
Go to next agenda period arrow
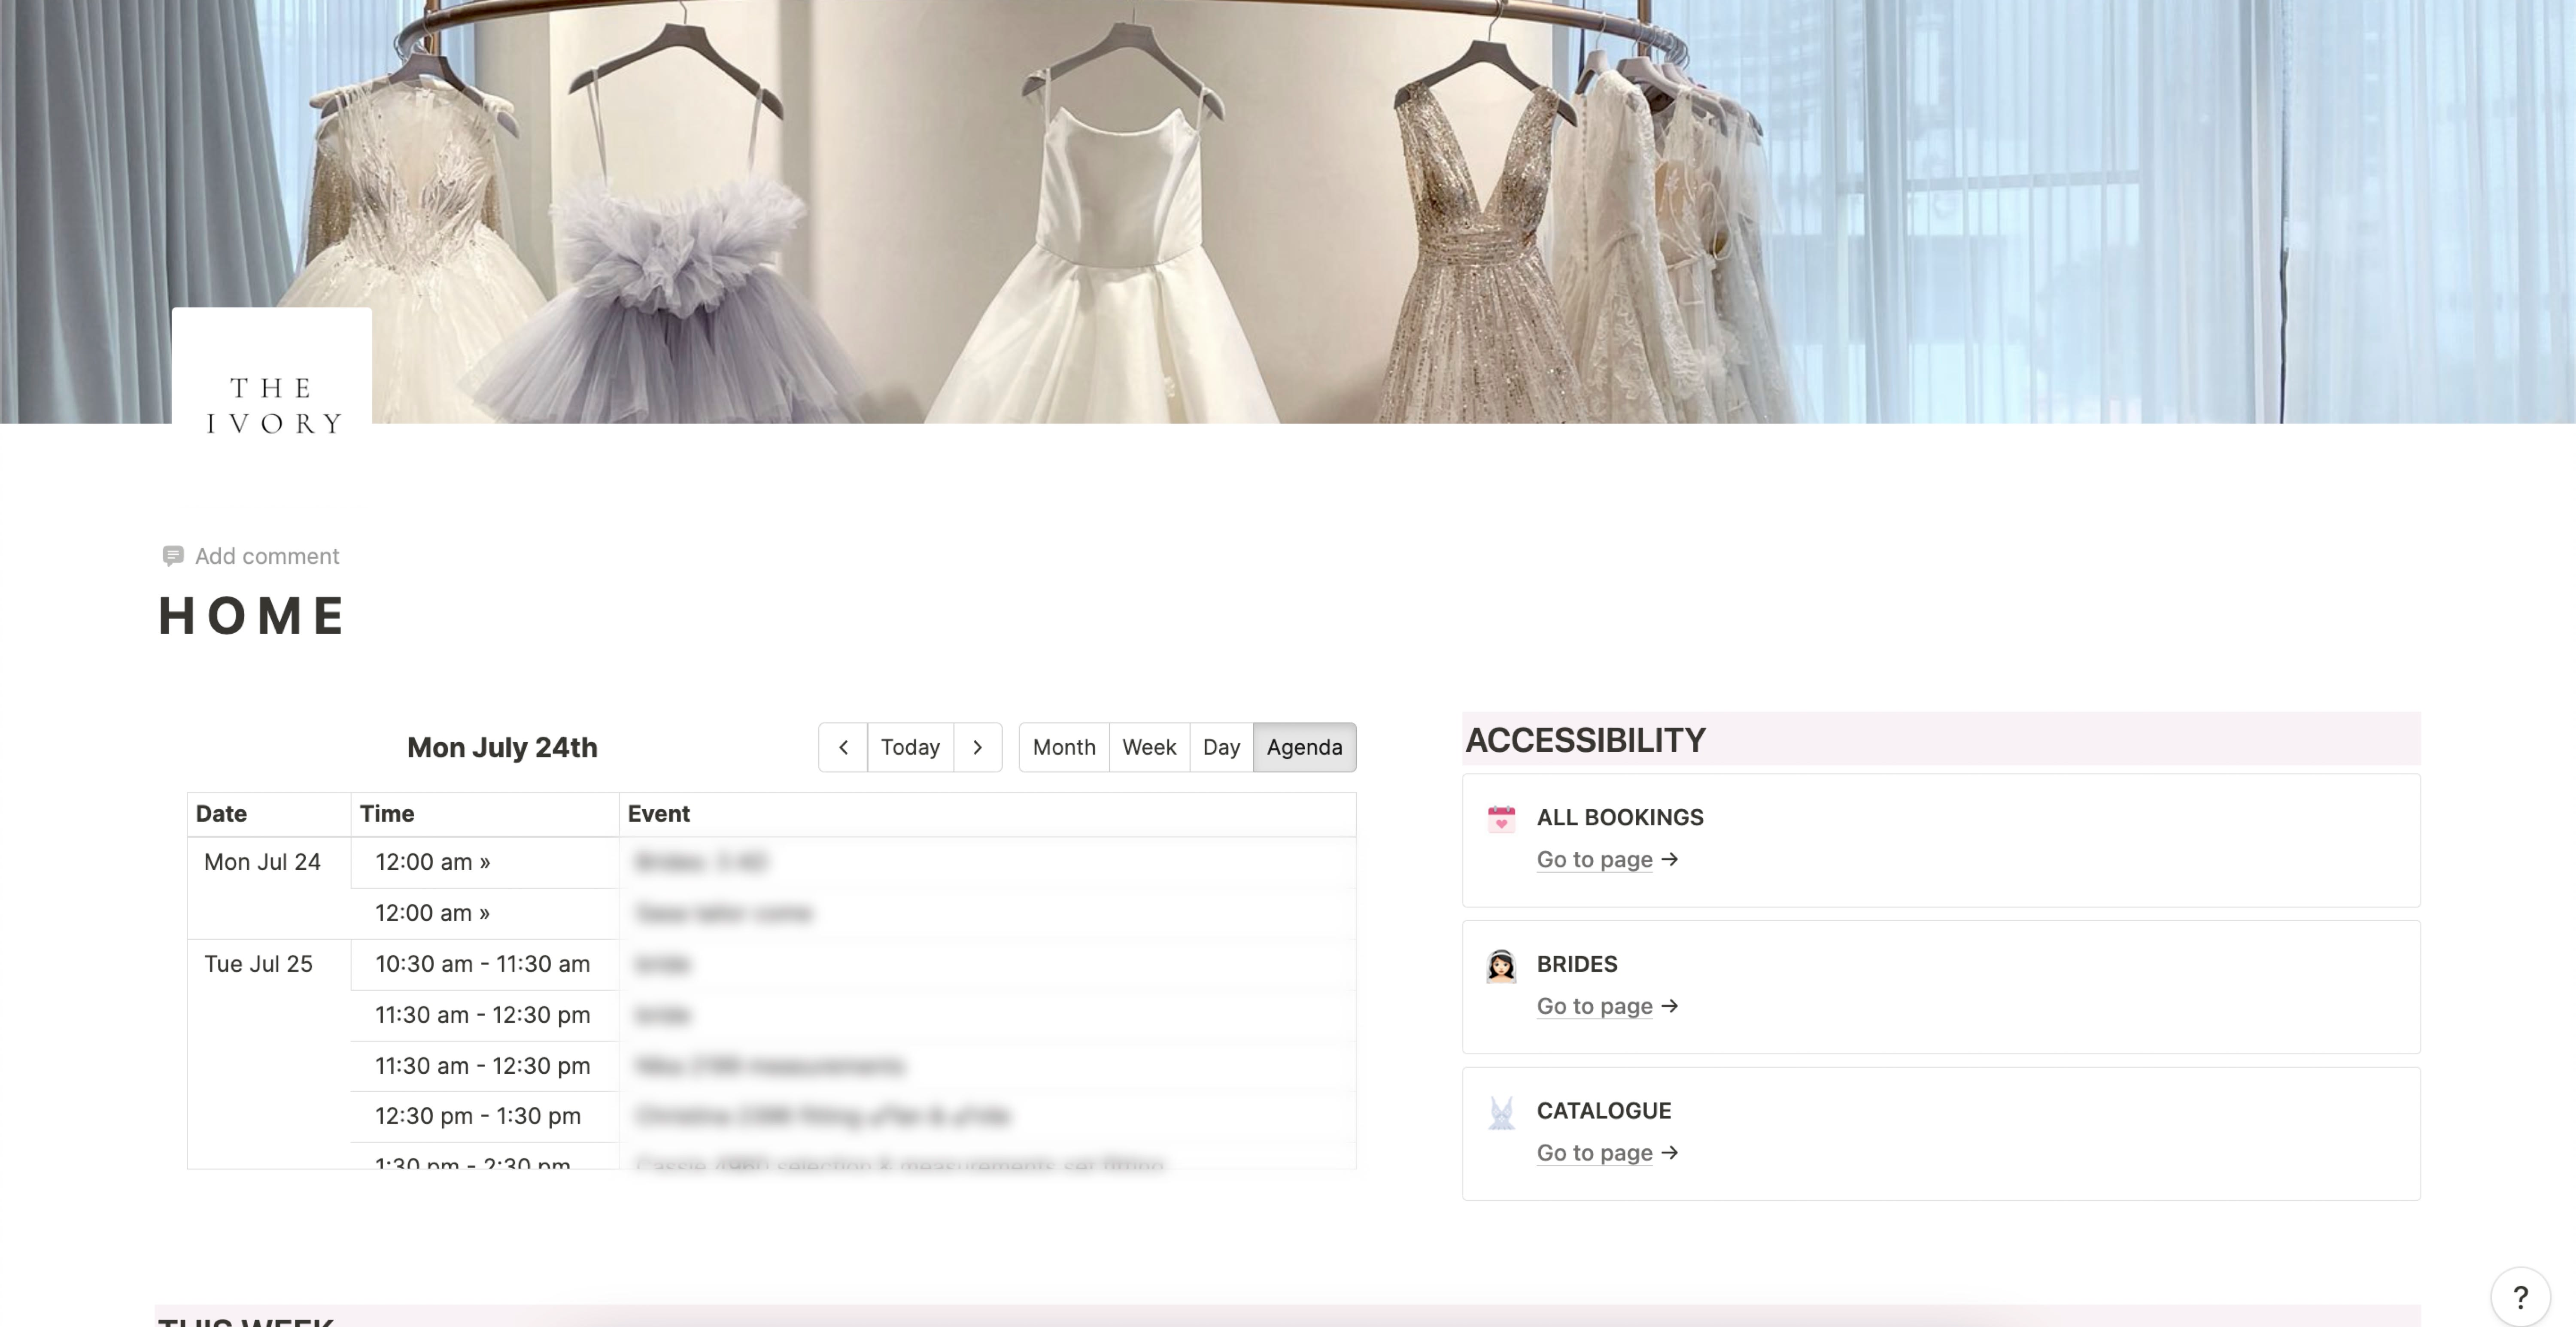pos(978,747)
